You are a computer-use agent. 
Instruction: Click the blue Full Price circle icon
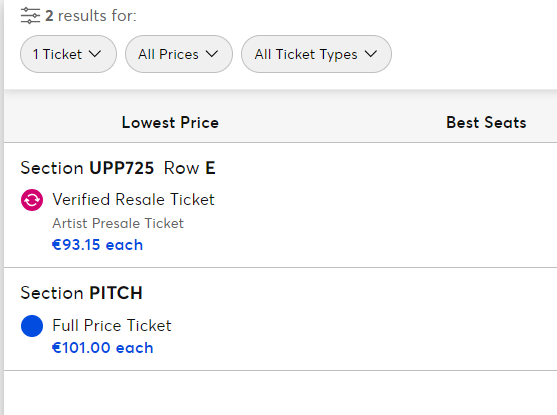pos(32,326)
